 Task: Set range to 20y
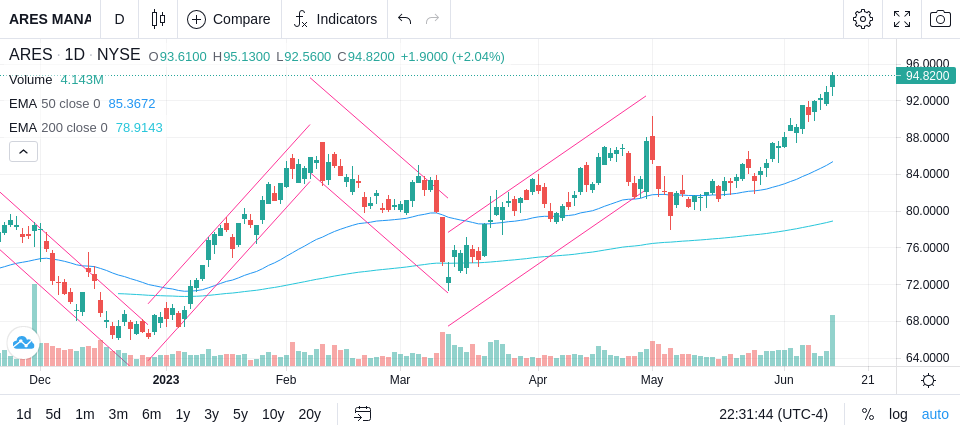[x=310, y=415]
